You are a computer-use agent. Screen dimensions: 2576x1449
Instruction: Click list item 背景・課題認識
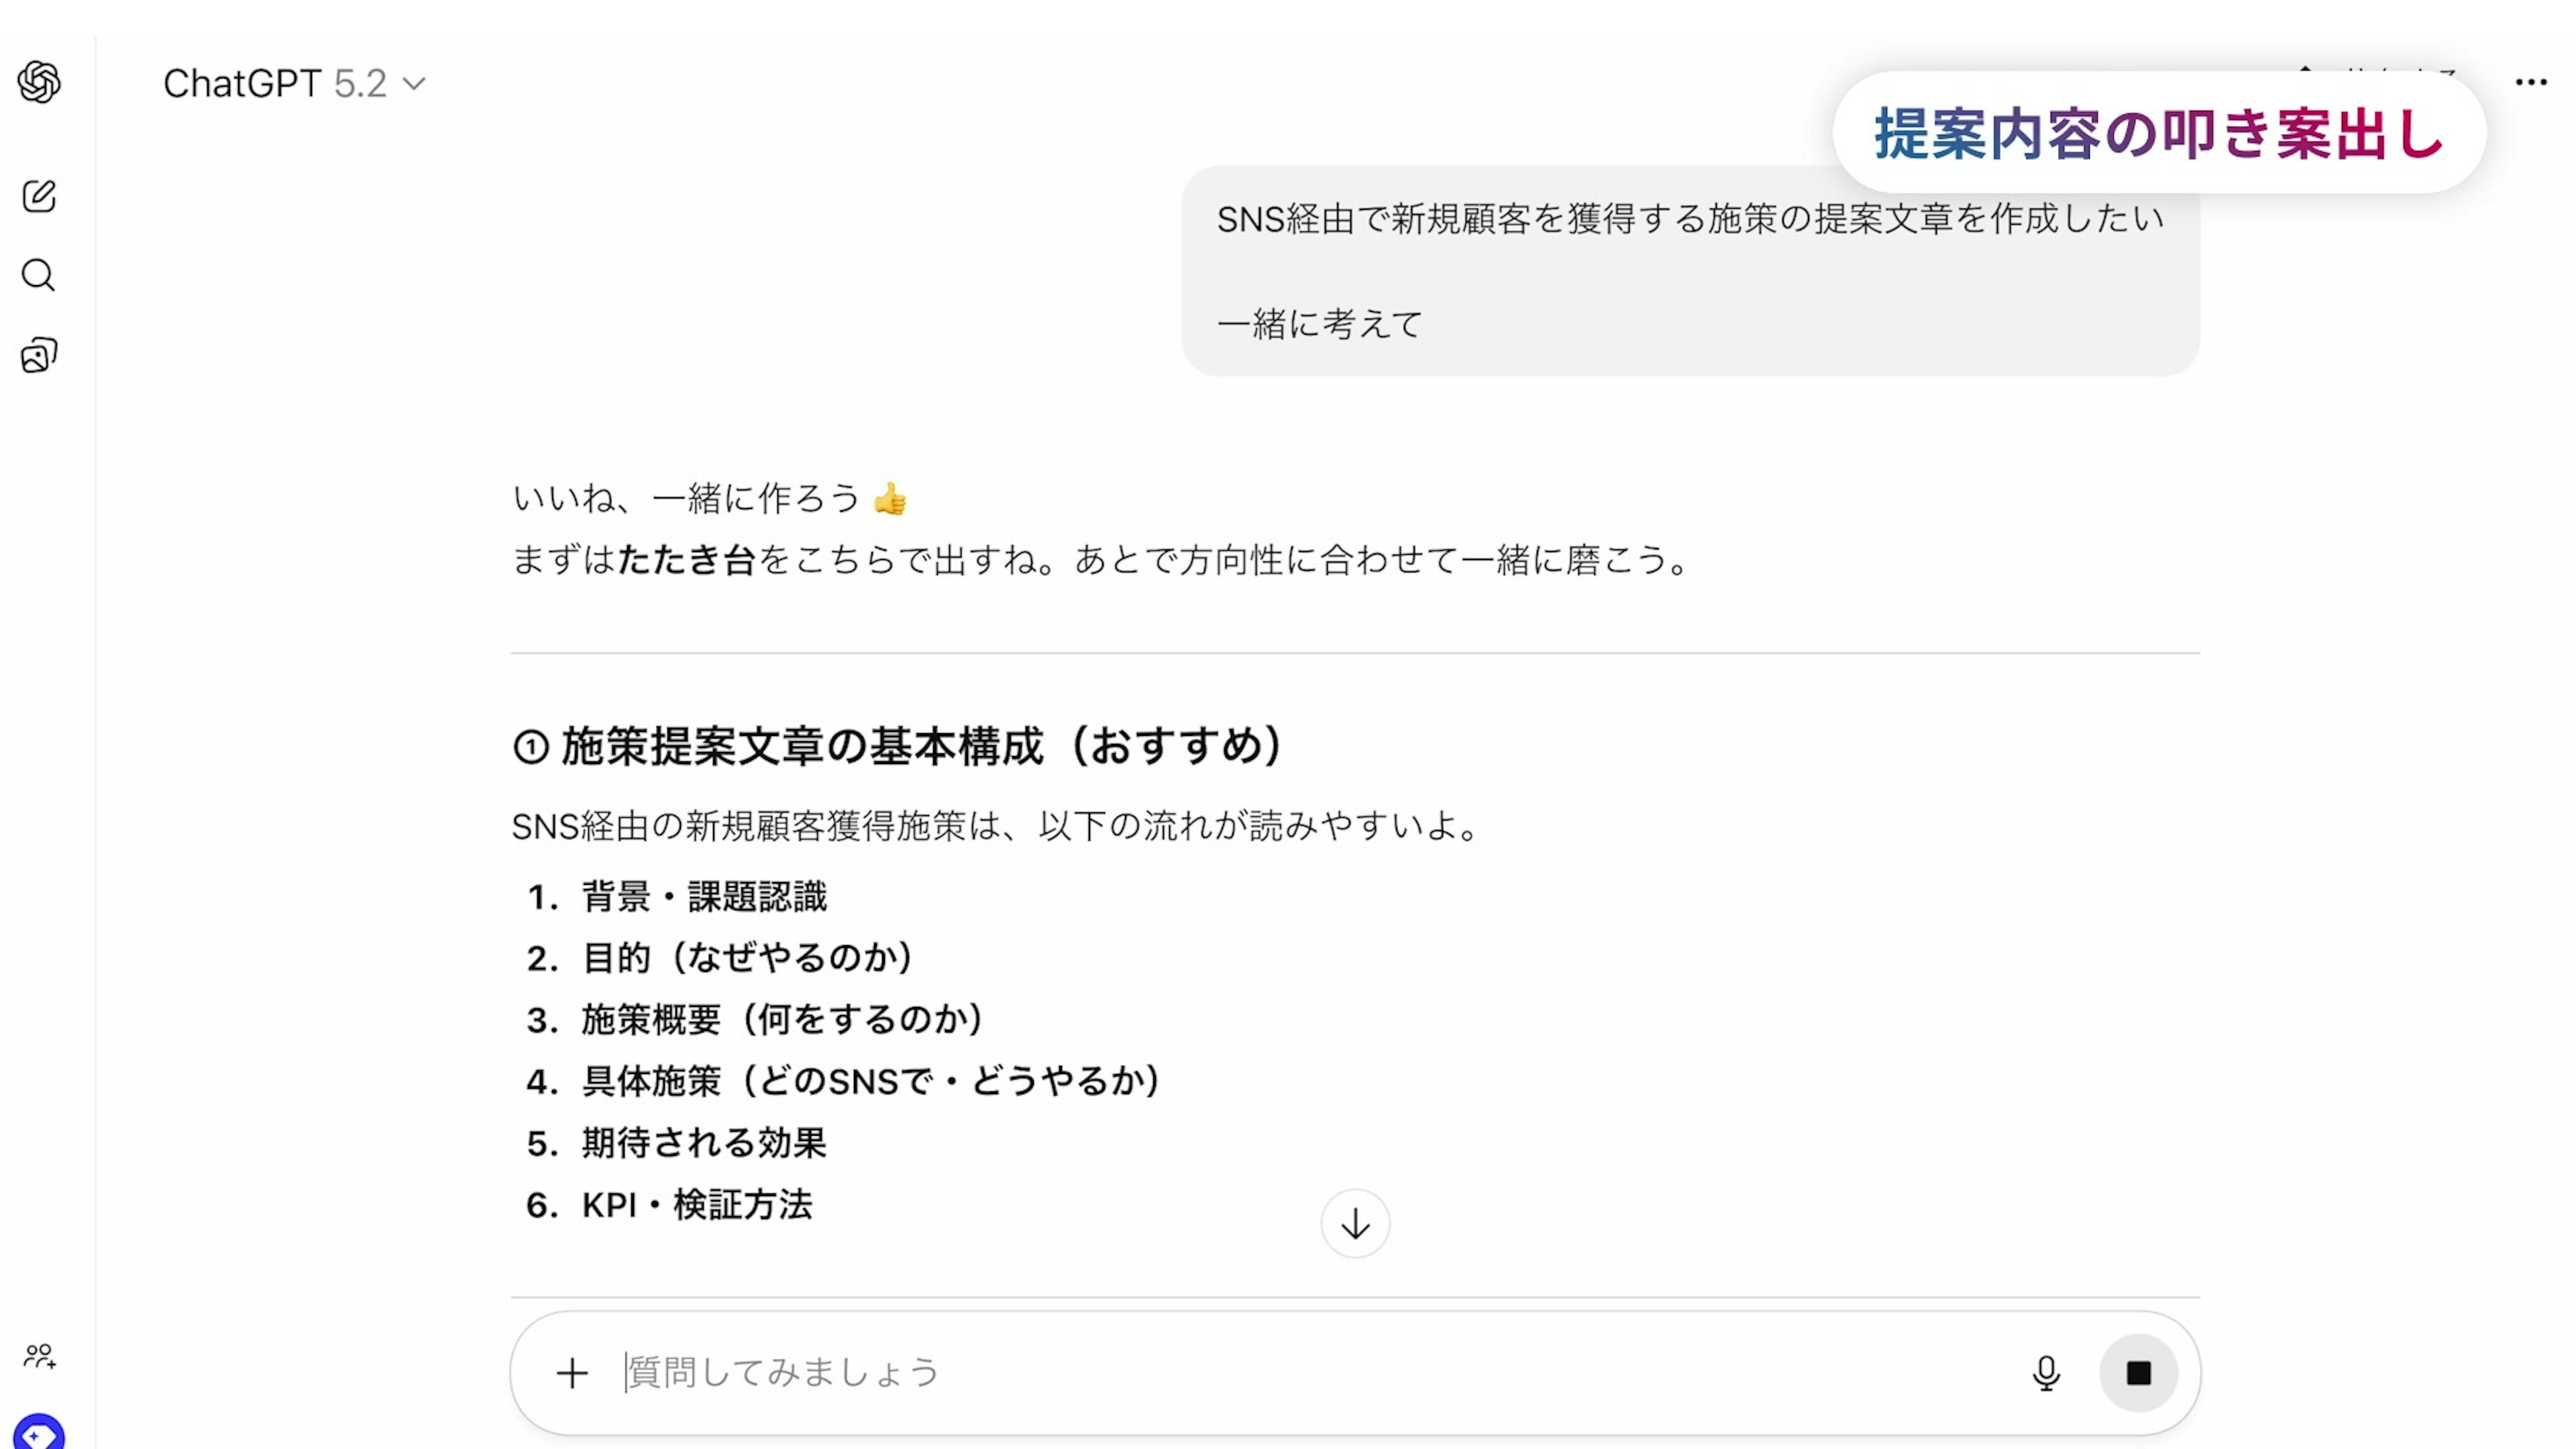tap(704, 897)
